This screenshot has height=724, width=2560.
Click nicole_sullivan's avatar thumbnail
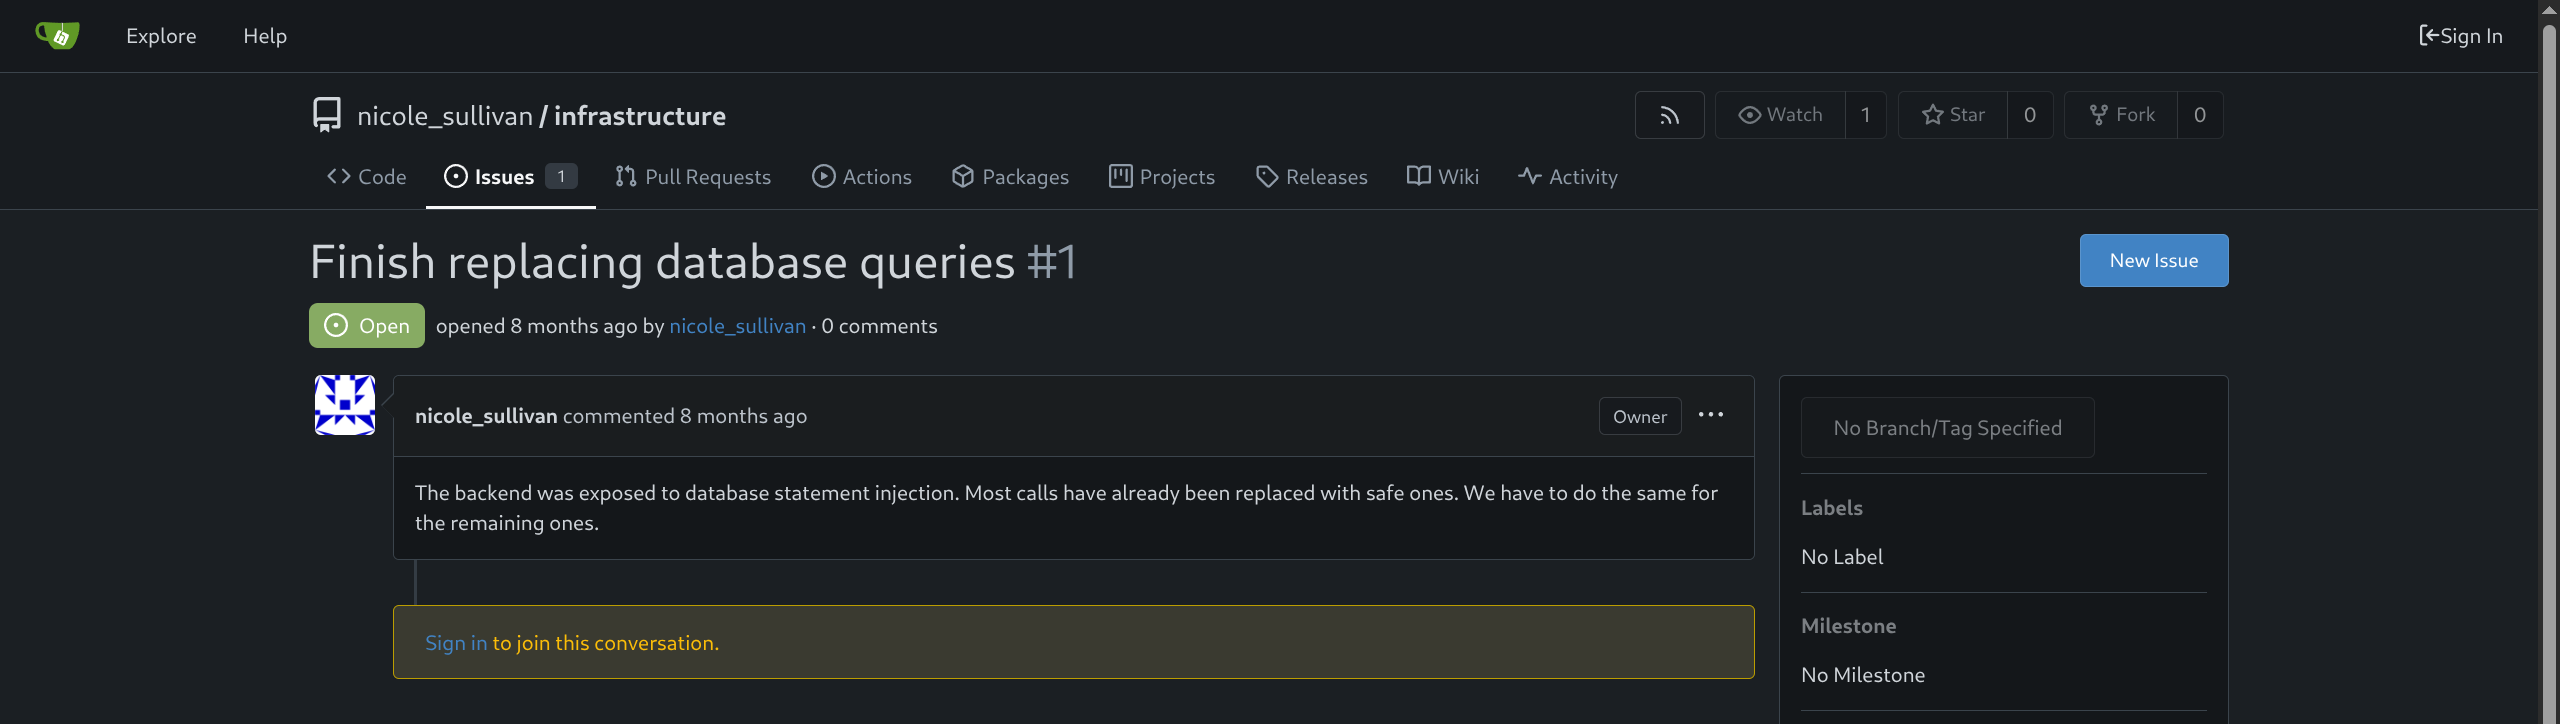point(345,405)
